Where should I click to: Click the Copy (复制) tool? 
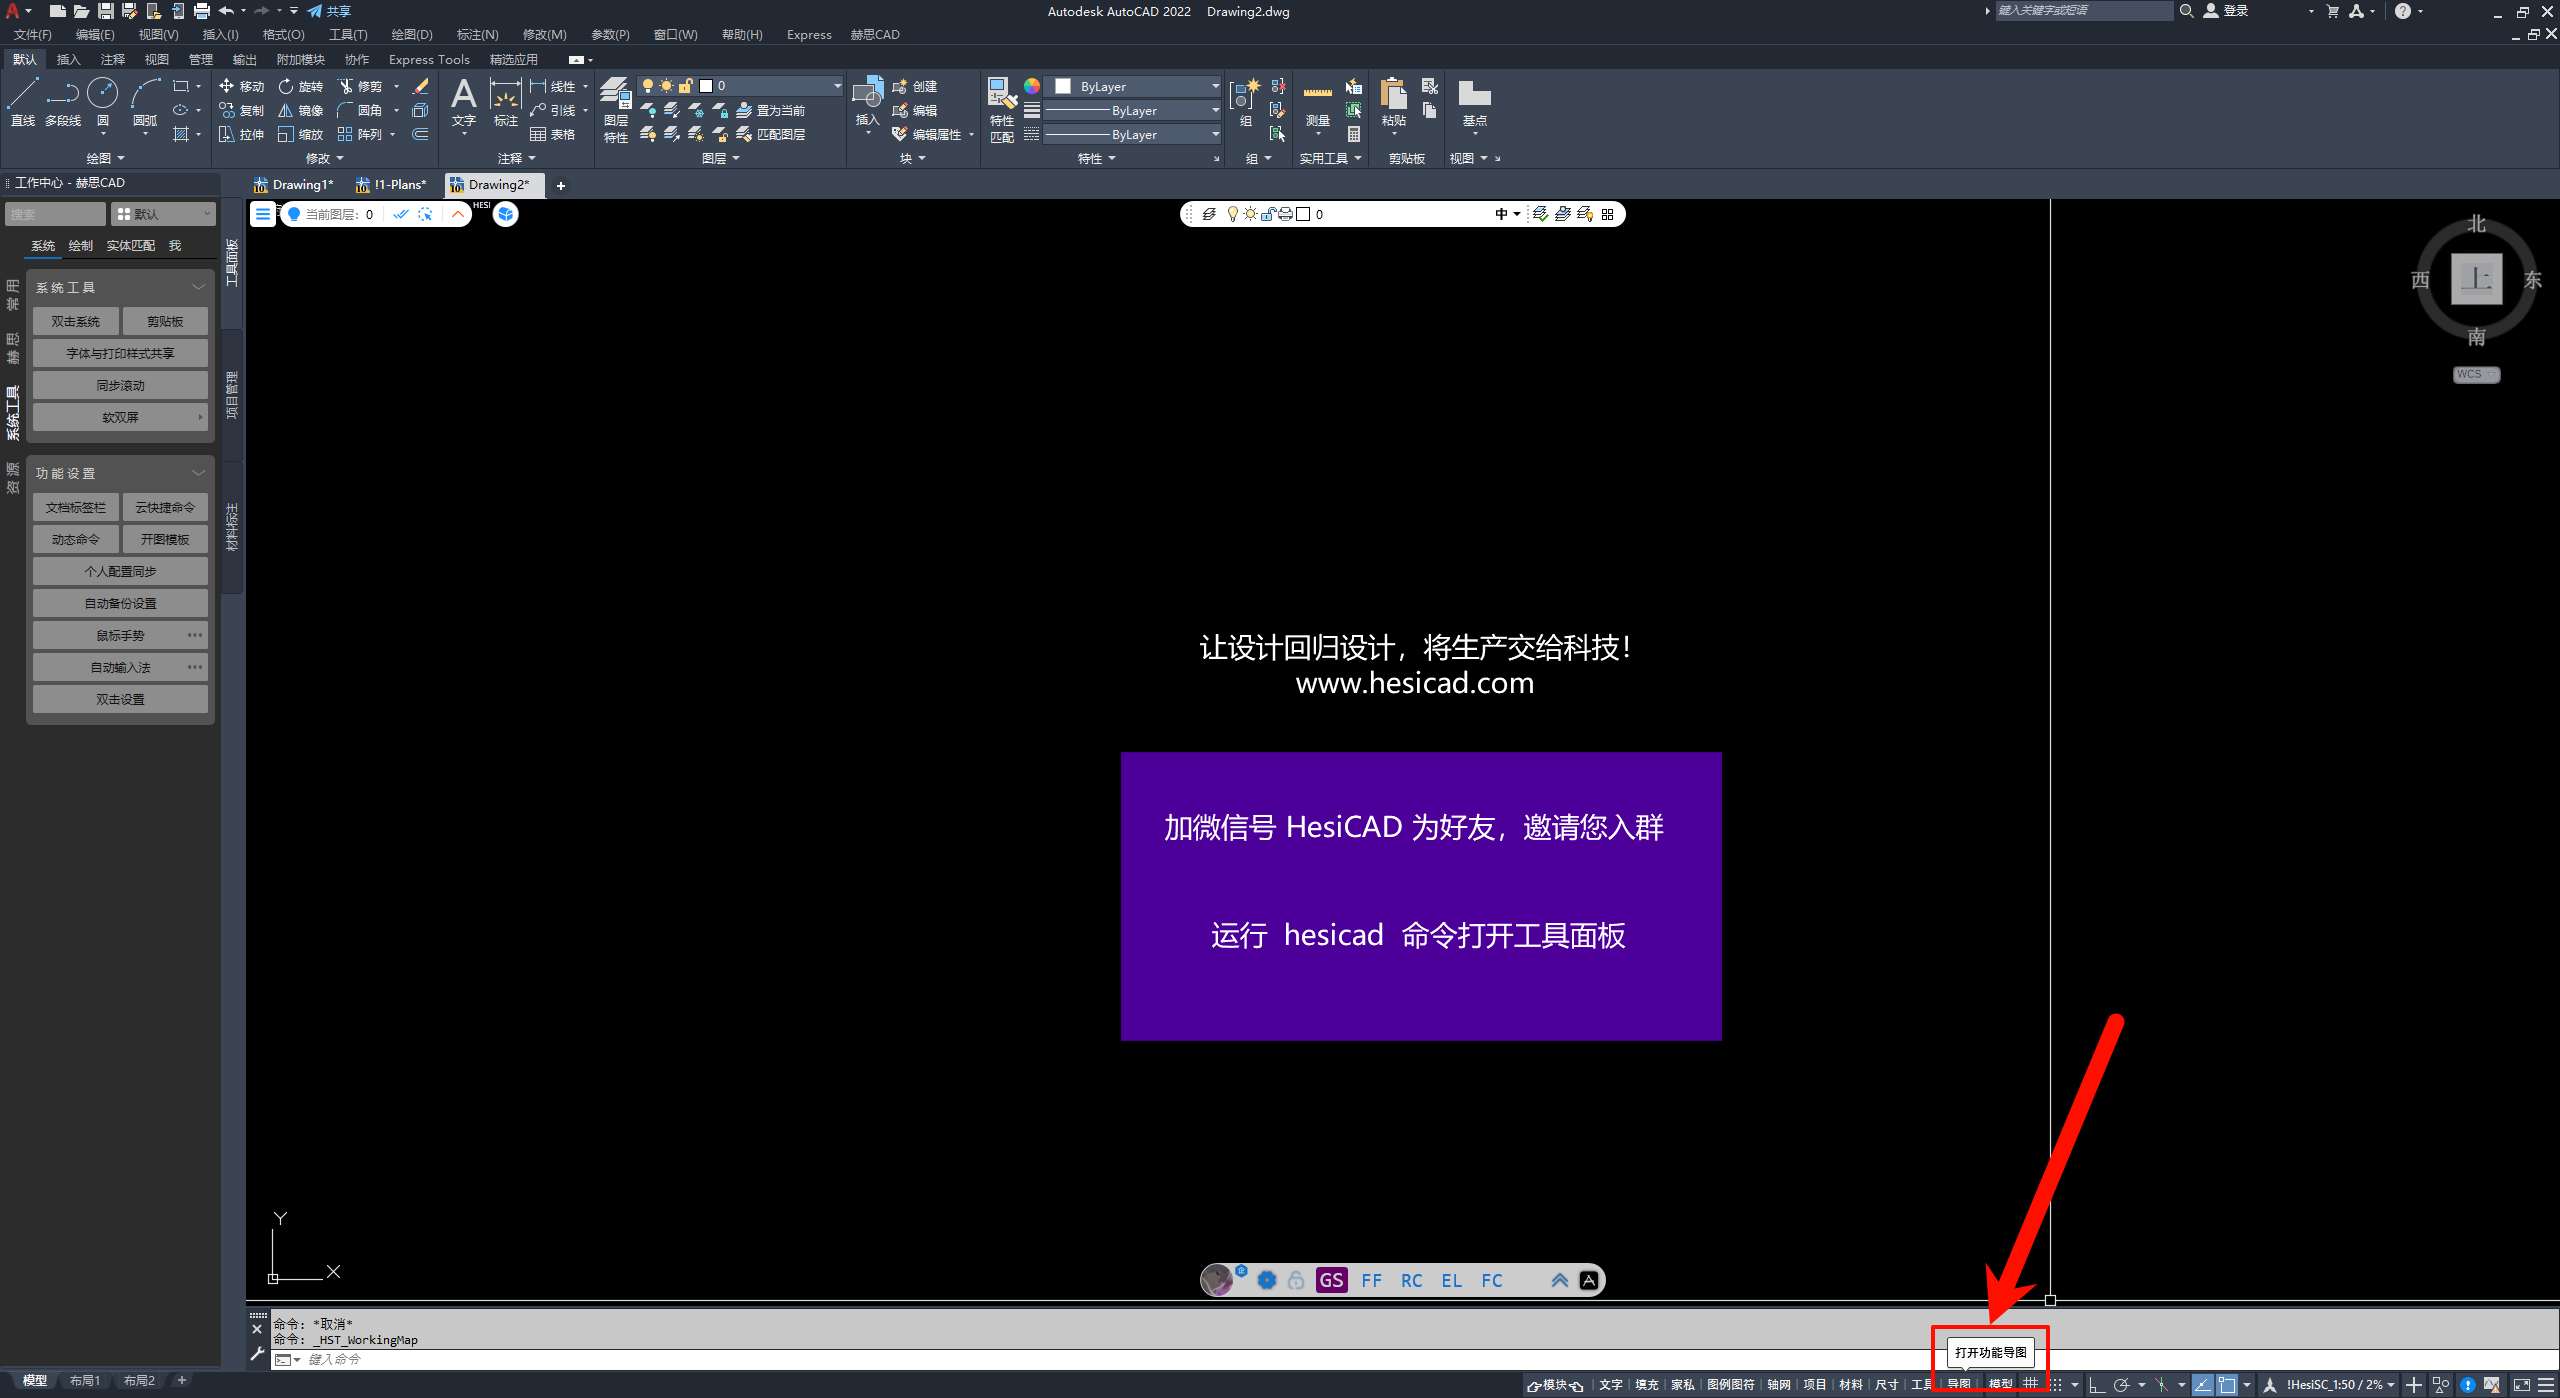tap(242, 110)
